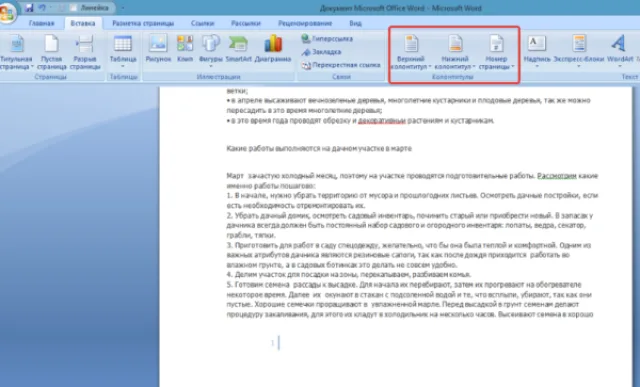Viewport: 640px width, 387px height.
Task: Click the 'Колонтитулы' group label
Action: click(453, 77)
